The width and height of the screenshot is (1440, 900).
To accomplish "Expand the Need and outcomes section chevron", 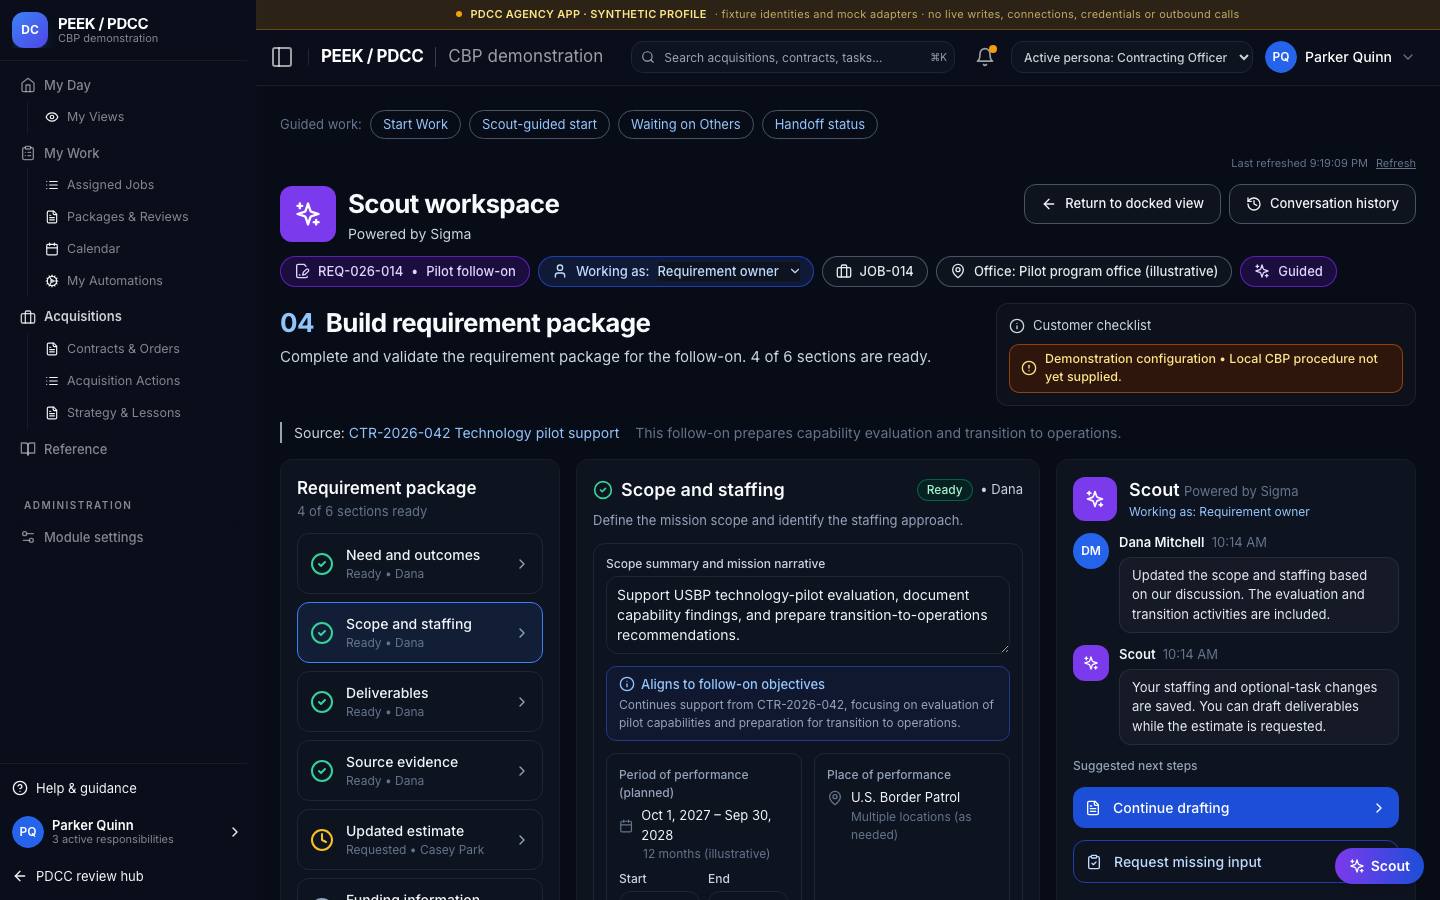I will (522, 564).
